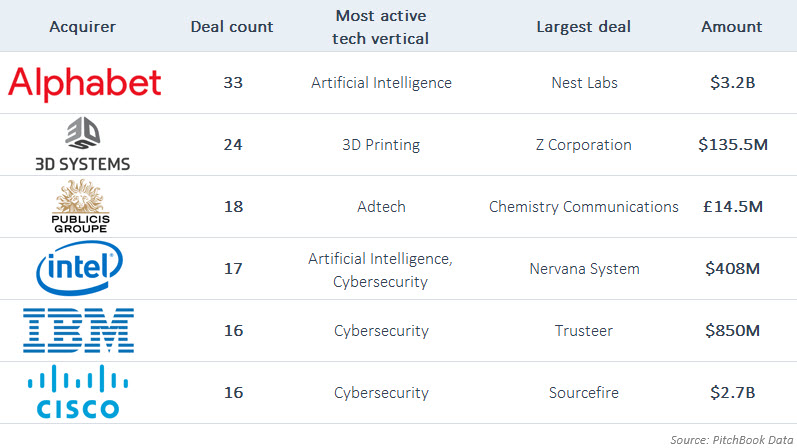Click the Sourcefire deal name
This screenshot has height=448, width=797.
584,393
